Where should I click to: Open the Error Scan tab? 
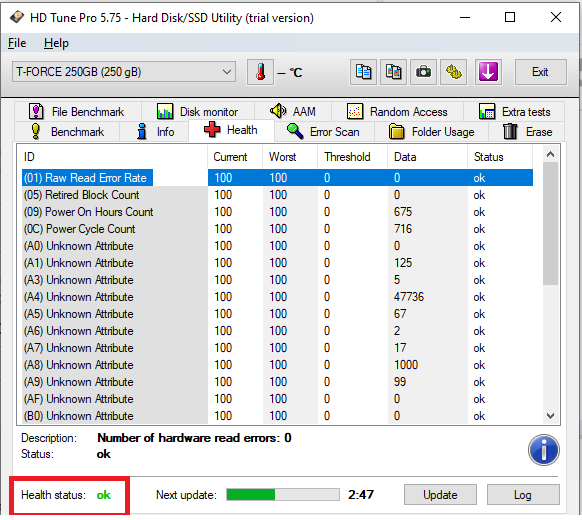[323, 132]
